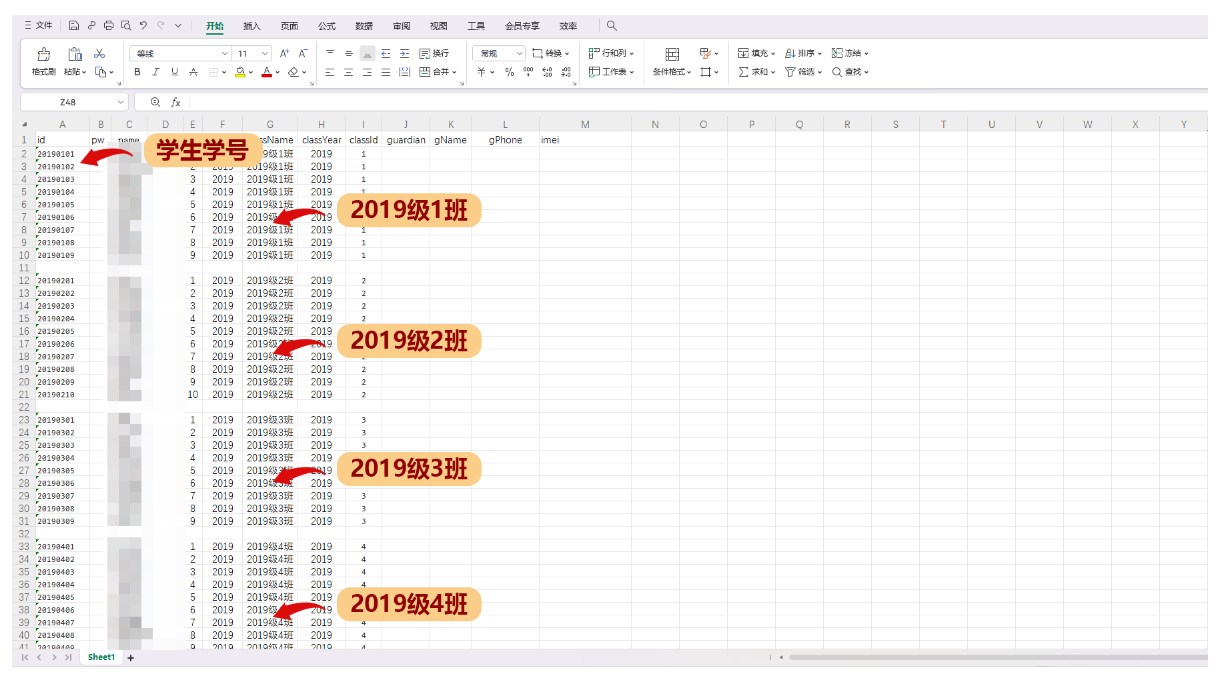This screenshot has width=1223, height=681.
Task: Click the Format Painter (格式刷) icon
Action: point(43,54)
